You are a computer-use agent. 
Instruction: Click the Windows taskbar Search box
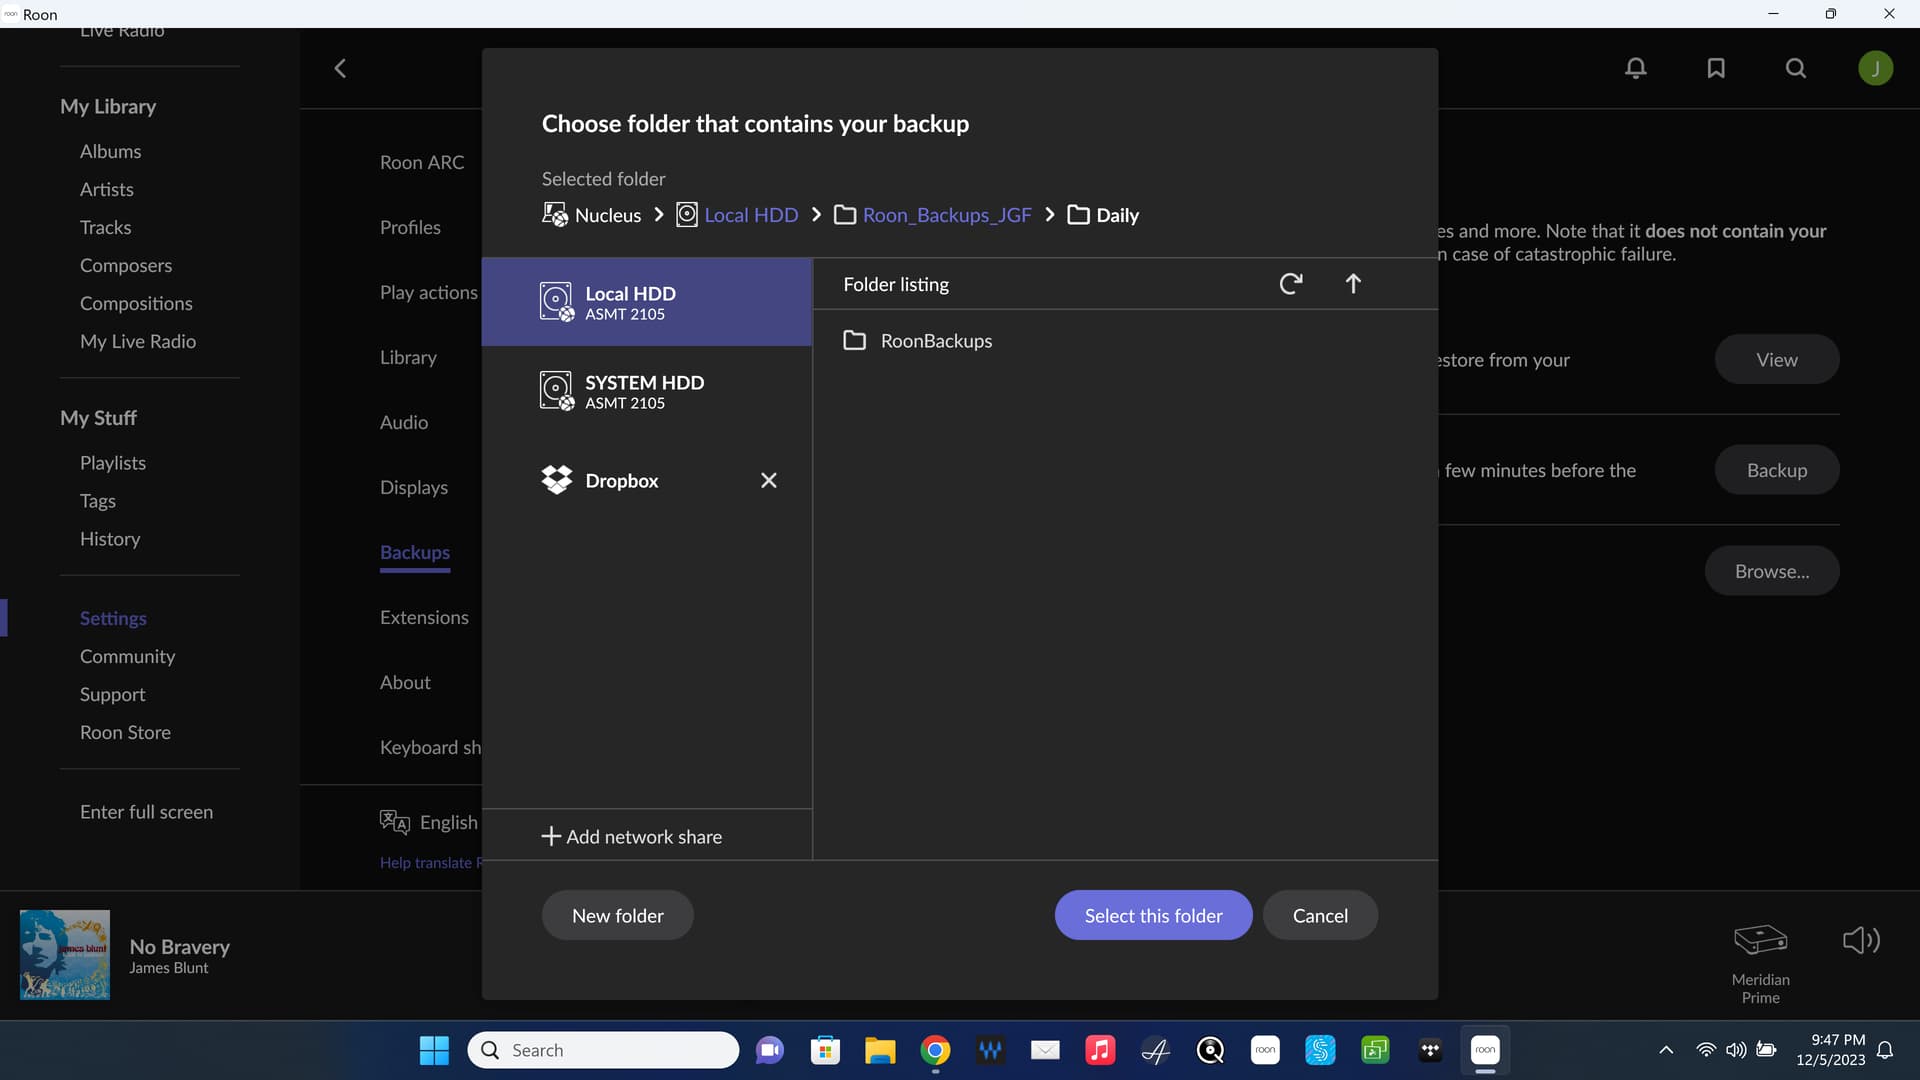coord(603,1050)
